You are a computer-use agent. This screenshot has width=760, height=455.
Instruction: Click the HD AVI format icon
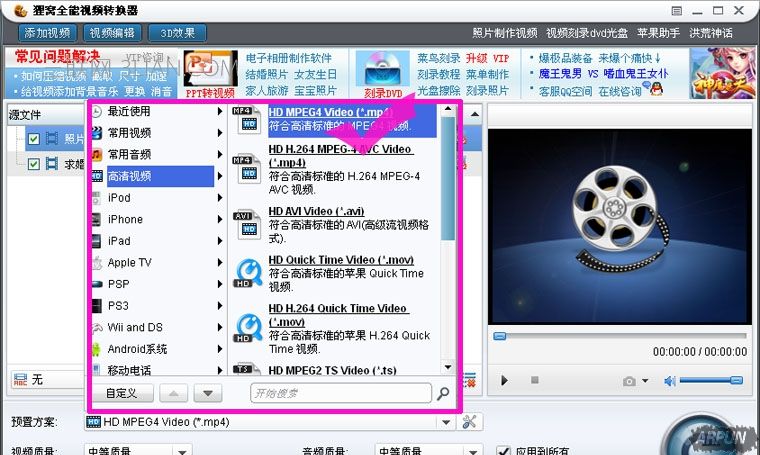click(248, 224)
